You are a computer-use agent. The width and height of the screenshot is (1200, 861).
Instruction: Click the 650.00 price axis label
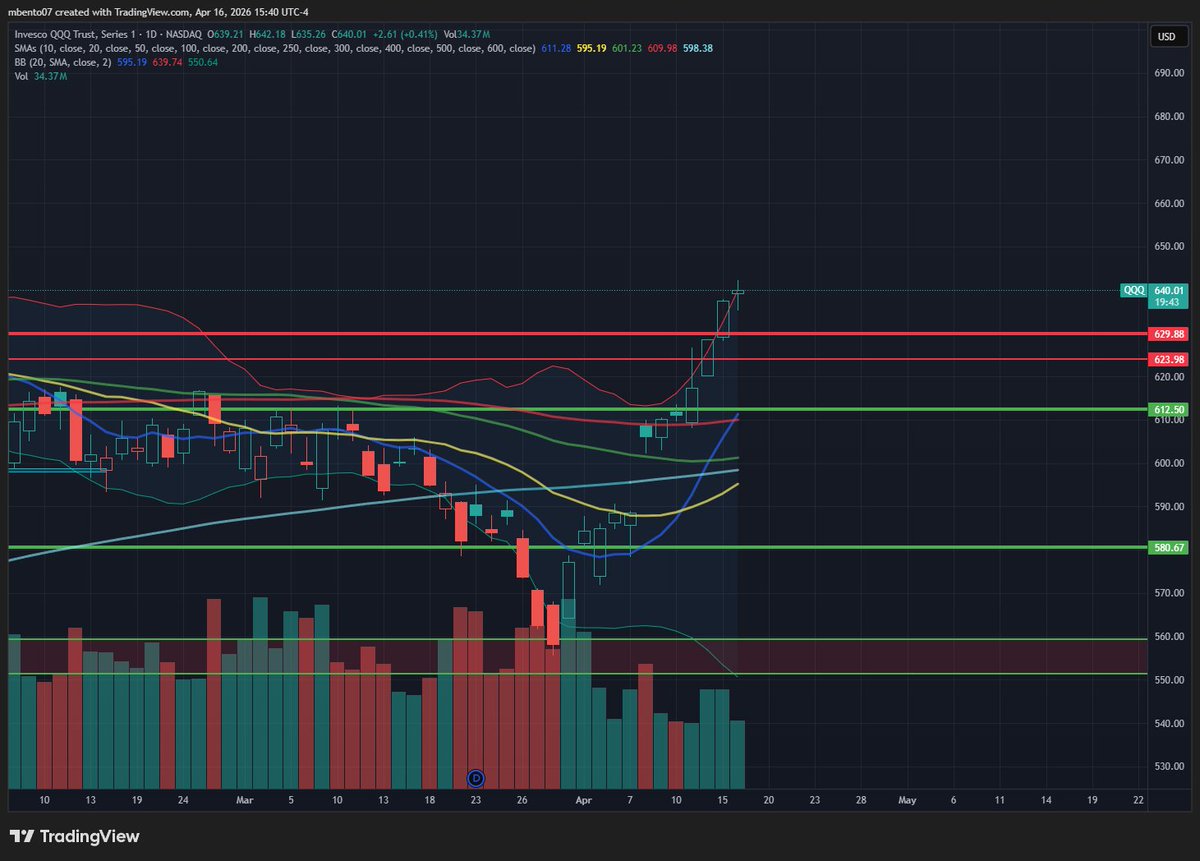point(1168,247)
